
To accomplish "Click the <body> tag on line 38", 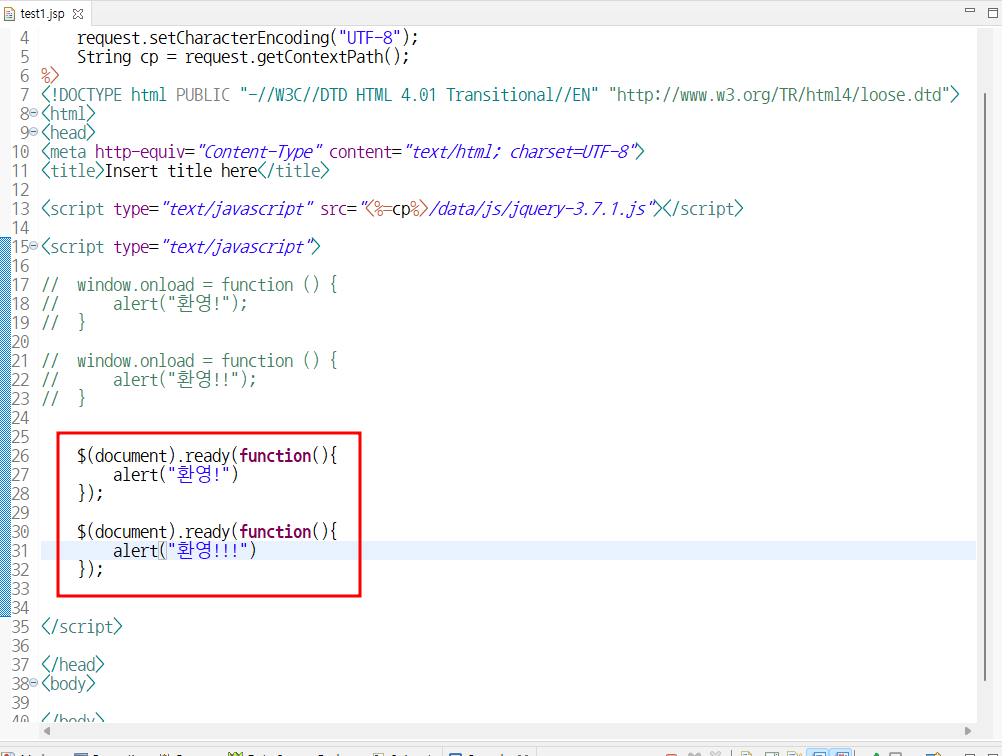I will 68,683.
